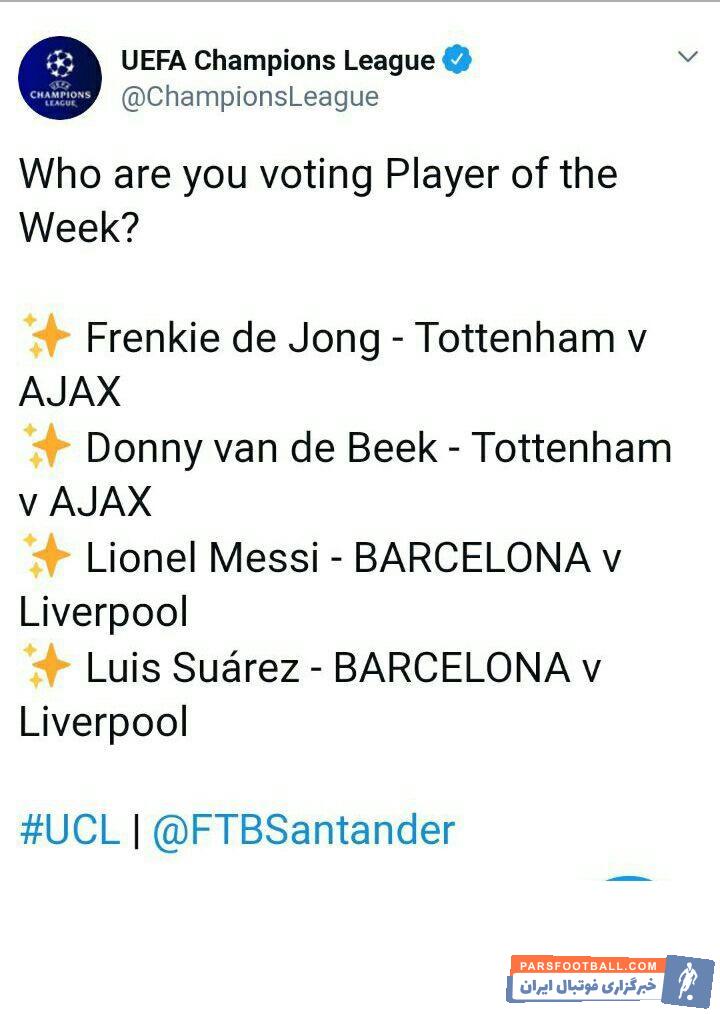Select the Lionel Messi name text

tap(202, 558)
